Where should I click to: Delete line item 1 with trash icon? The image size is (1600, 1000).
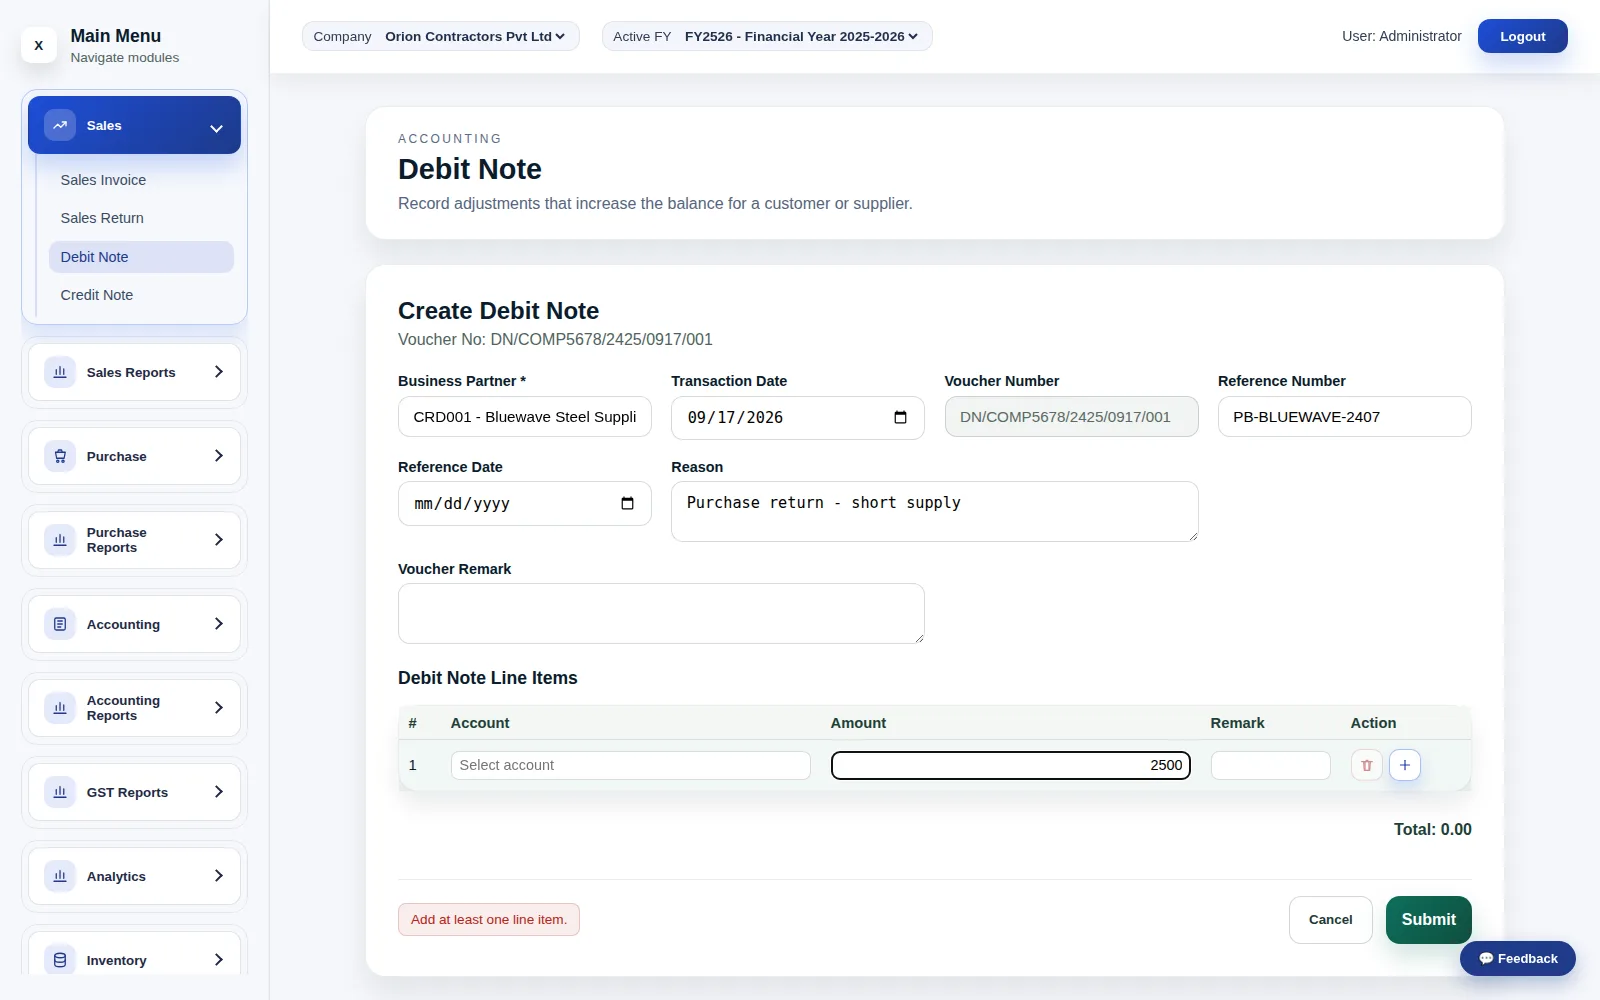click(1366, 765)
